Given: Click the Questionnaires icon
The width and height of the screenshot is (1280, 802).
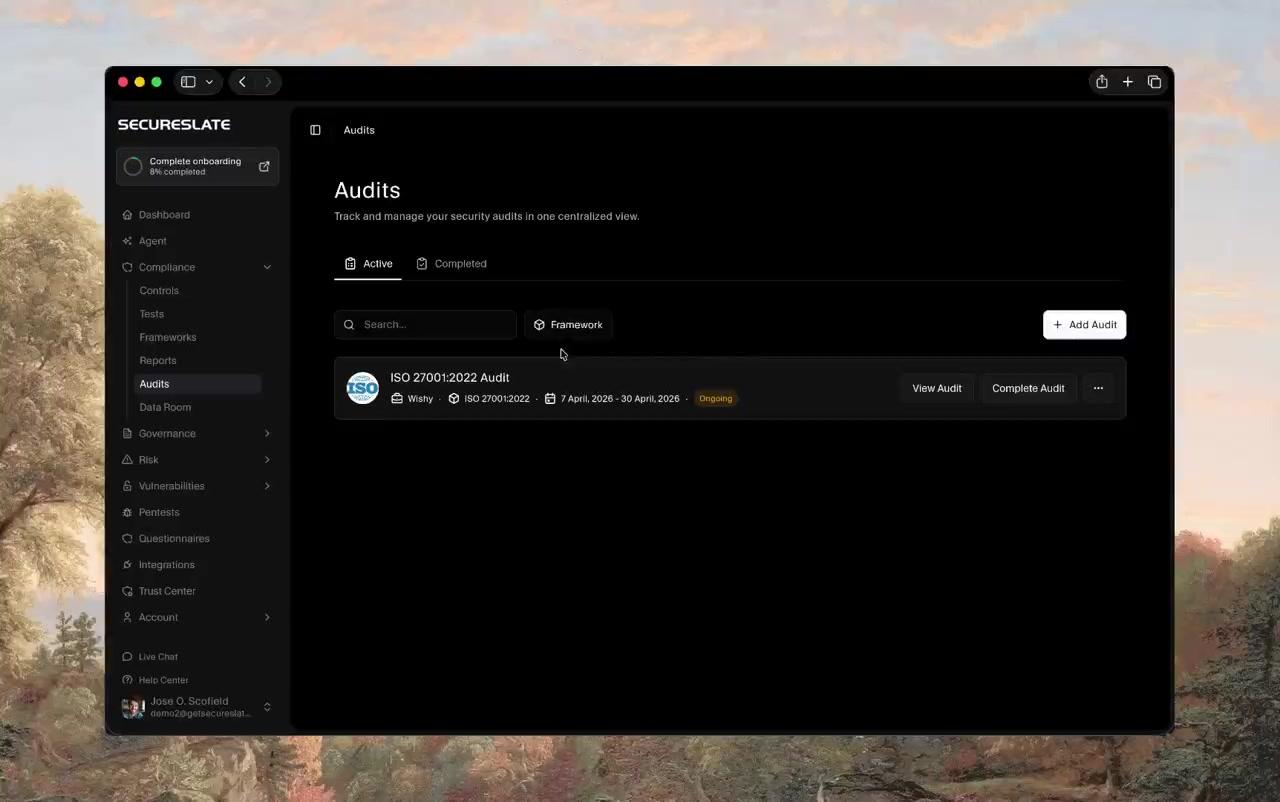Looking at the screenshot, I should click(127, 539).
